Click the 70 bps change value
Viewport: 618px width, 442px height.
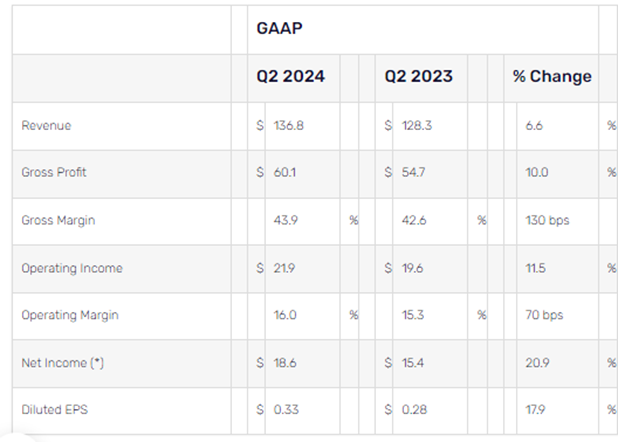pos(544,315)
